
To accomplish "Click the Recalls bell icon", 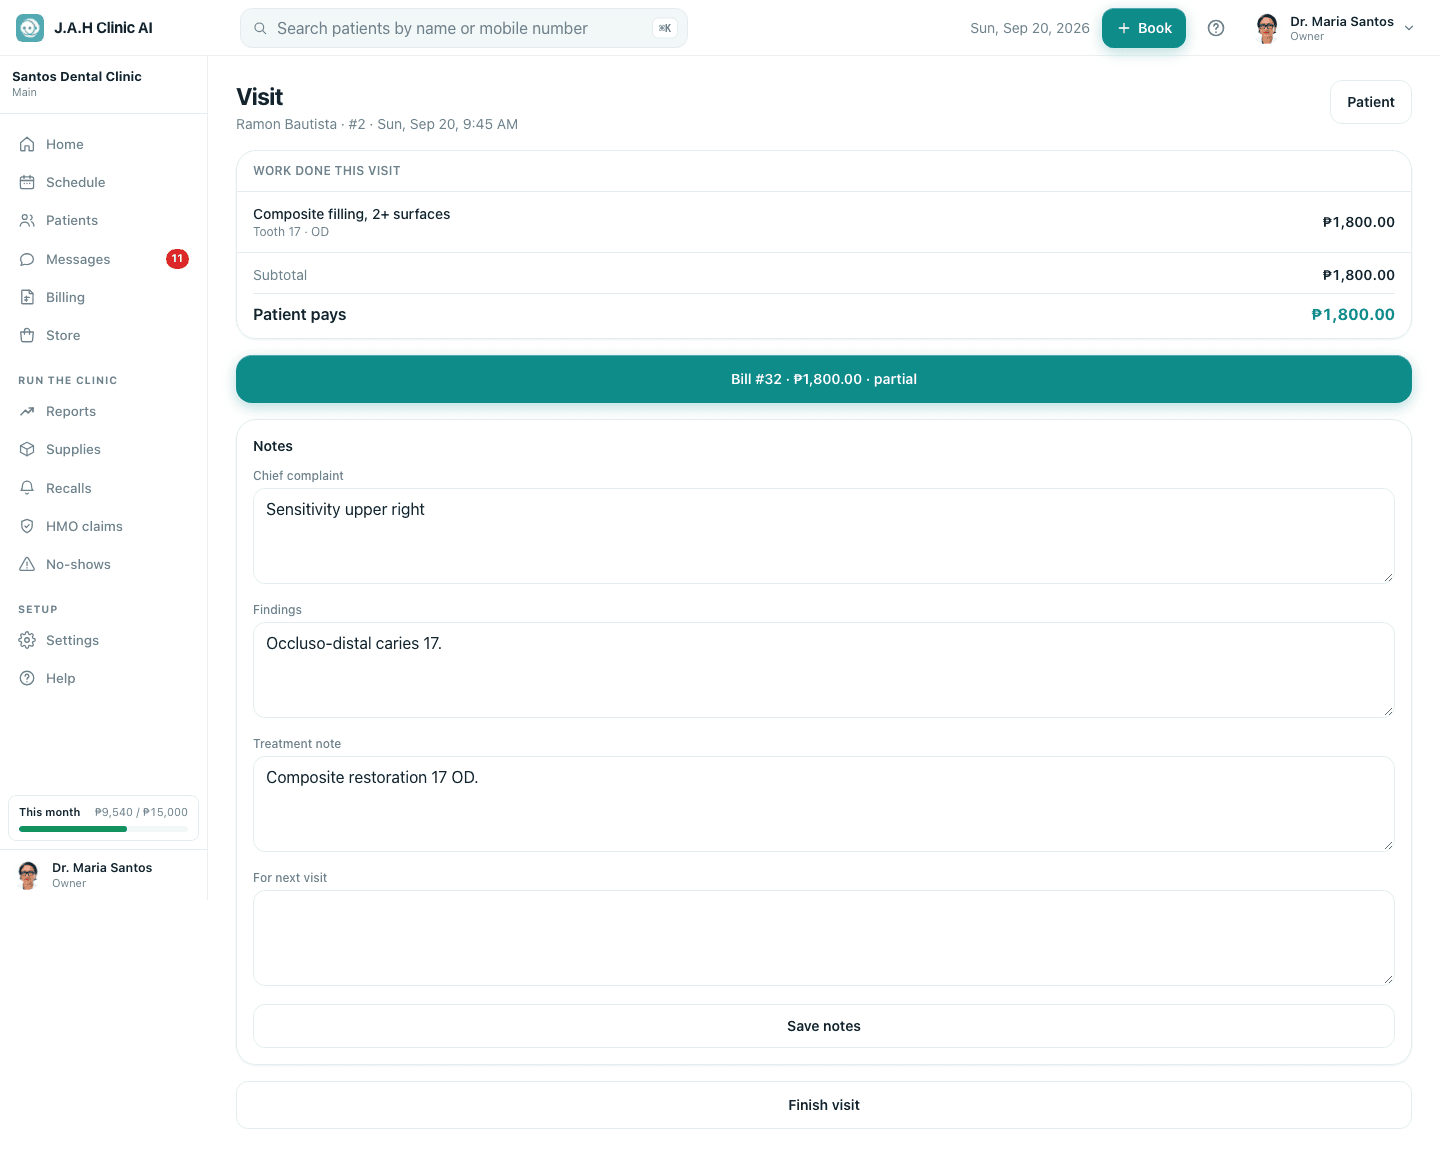I will 27,488.
